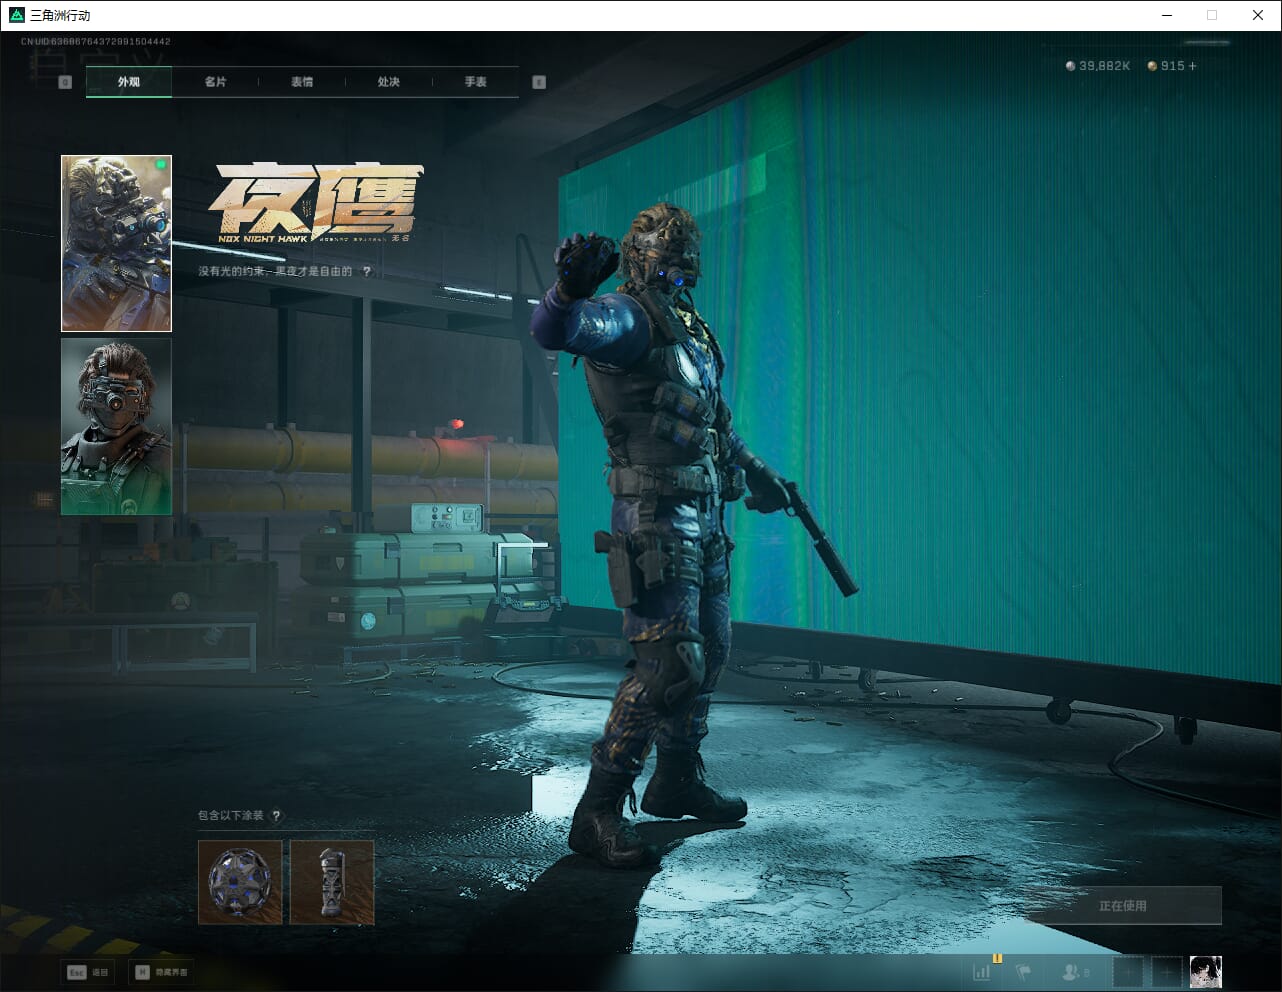The width and height of the screenshot is (1282, 992).
Task: Select the Nox Night Hawk skin thumbnail
Action: pyautogui.click(x=116, y=243)
